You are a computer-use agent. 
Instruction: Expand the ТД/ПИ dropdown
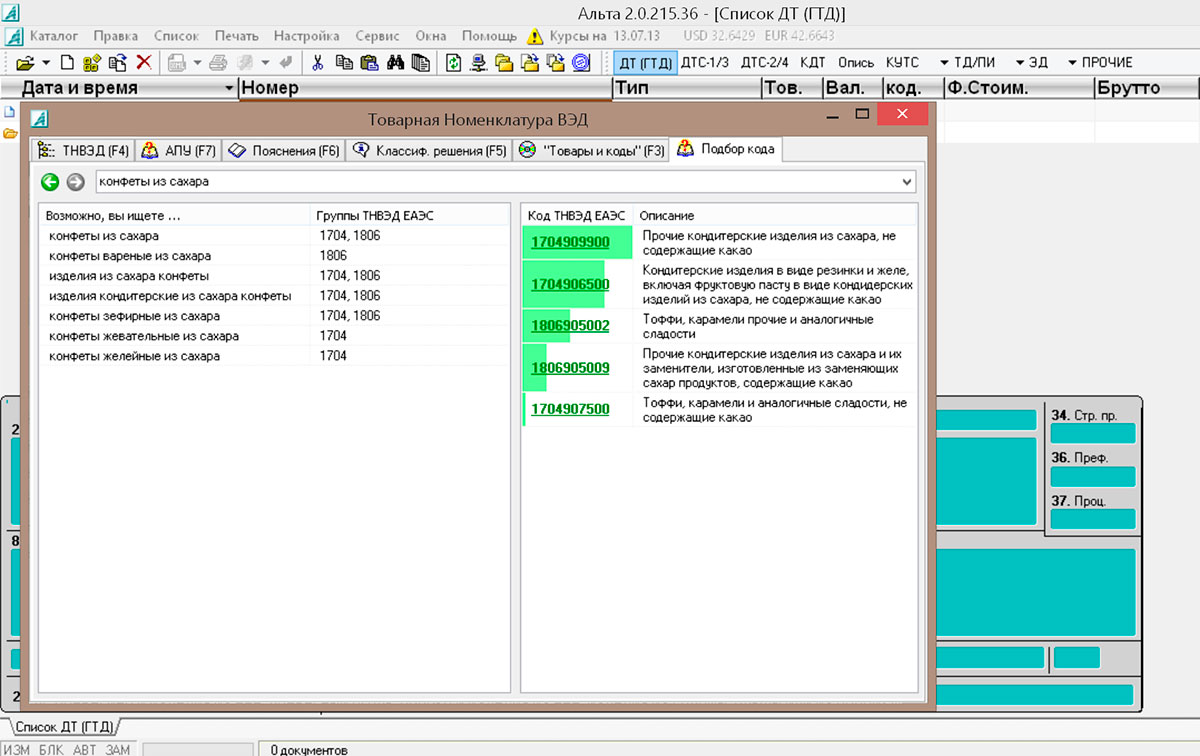tap(967, 62)
